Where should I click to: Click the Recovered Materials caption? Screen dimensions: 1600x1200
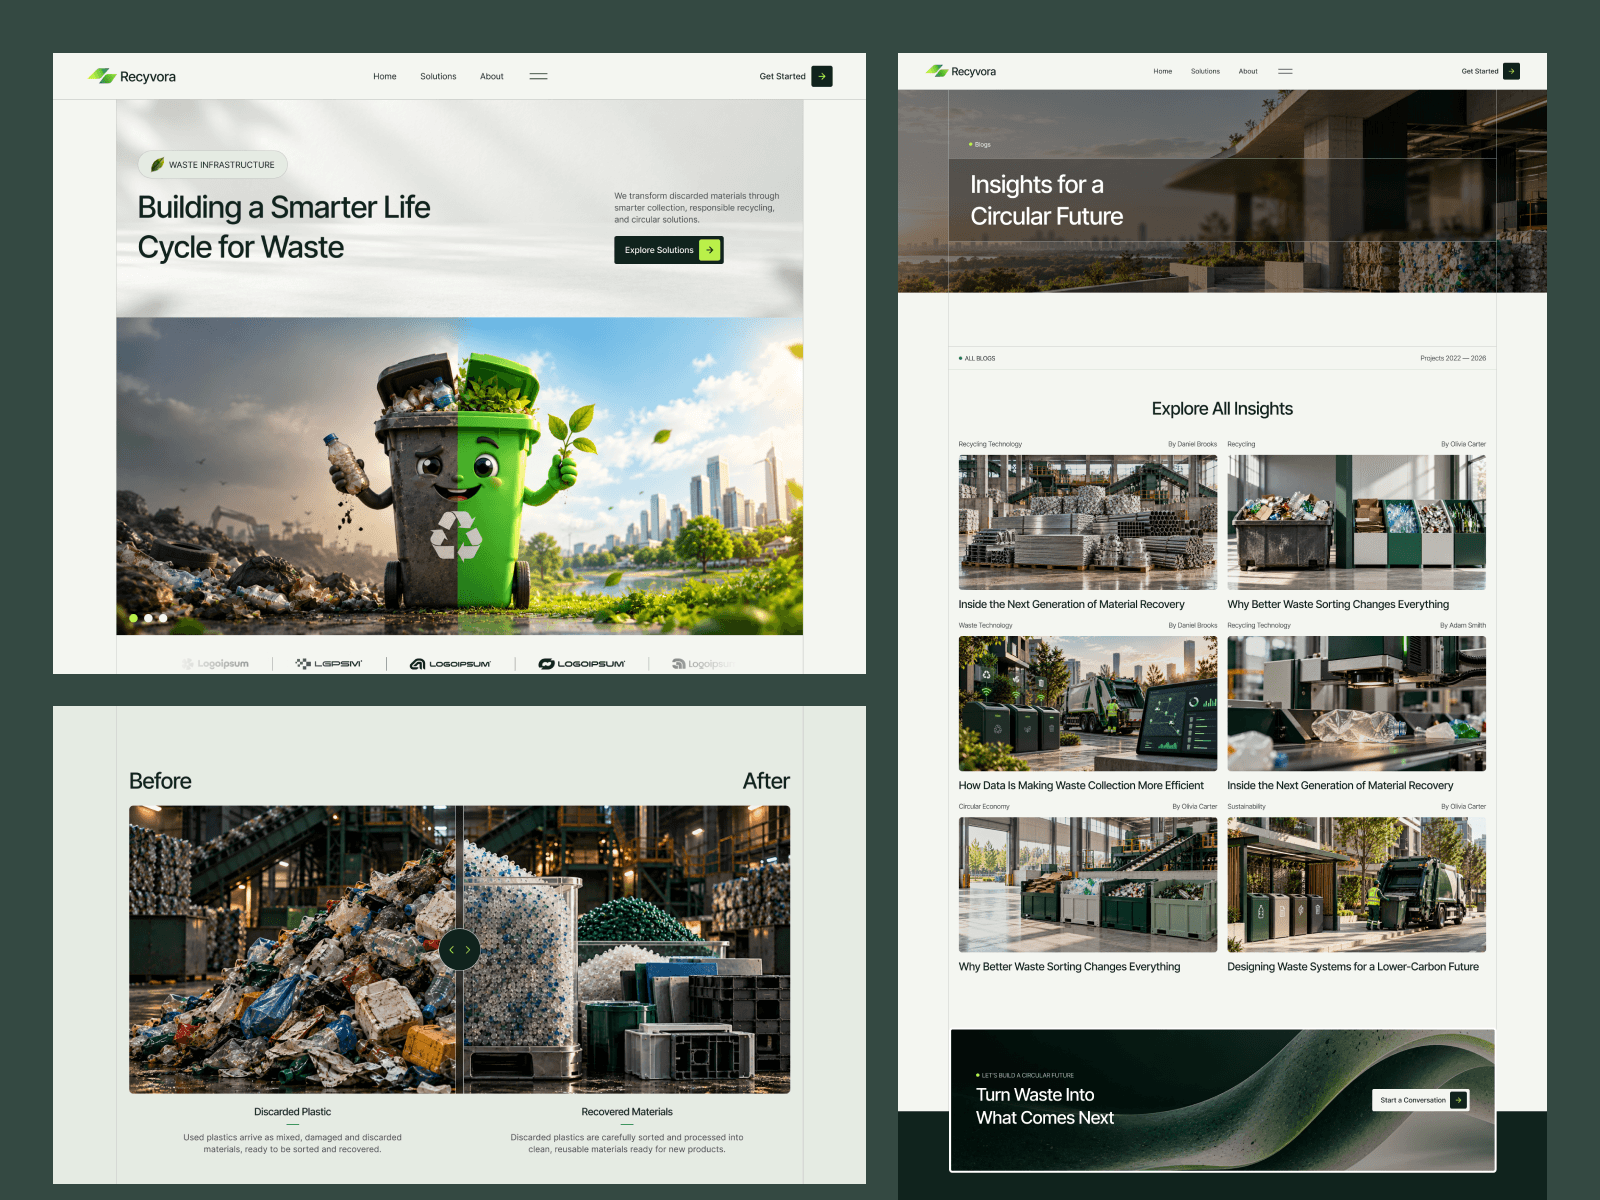pyautogui.click(x=627, y=1112)
